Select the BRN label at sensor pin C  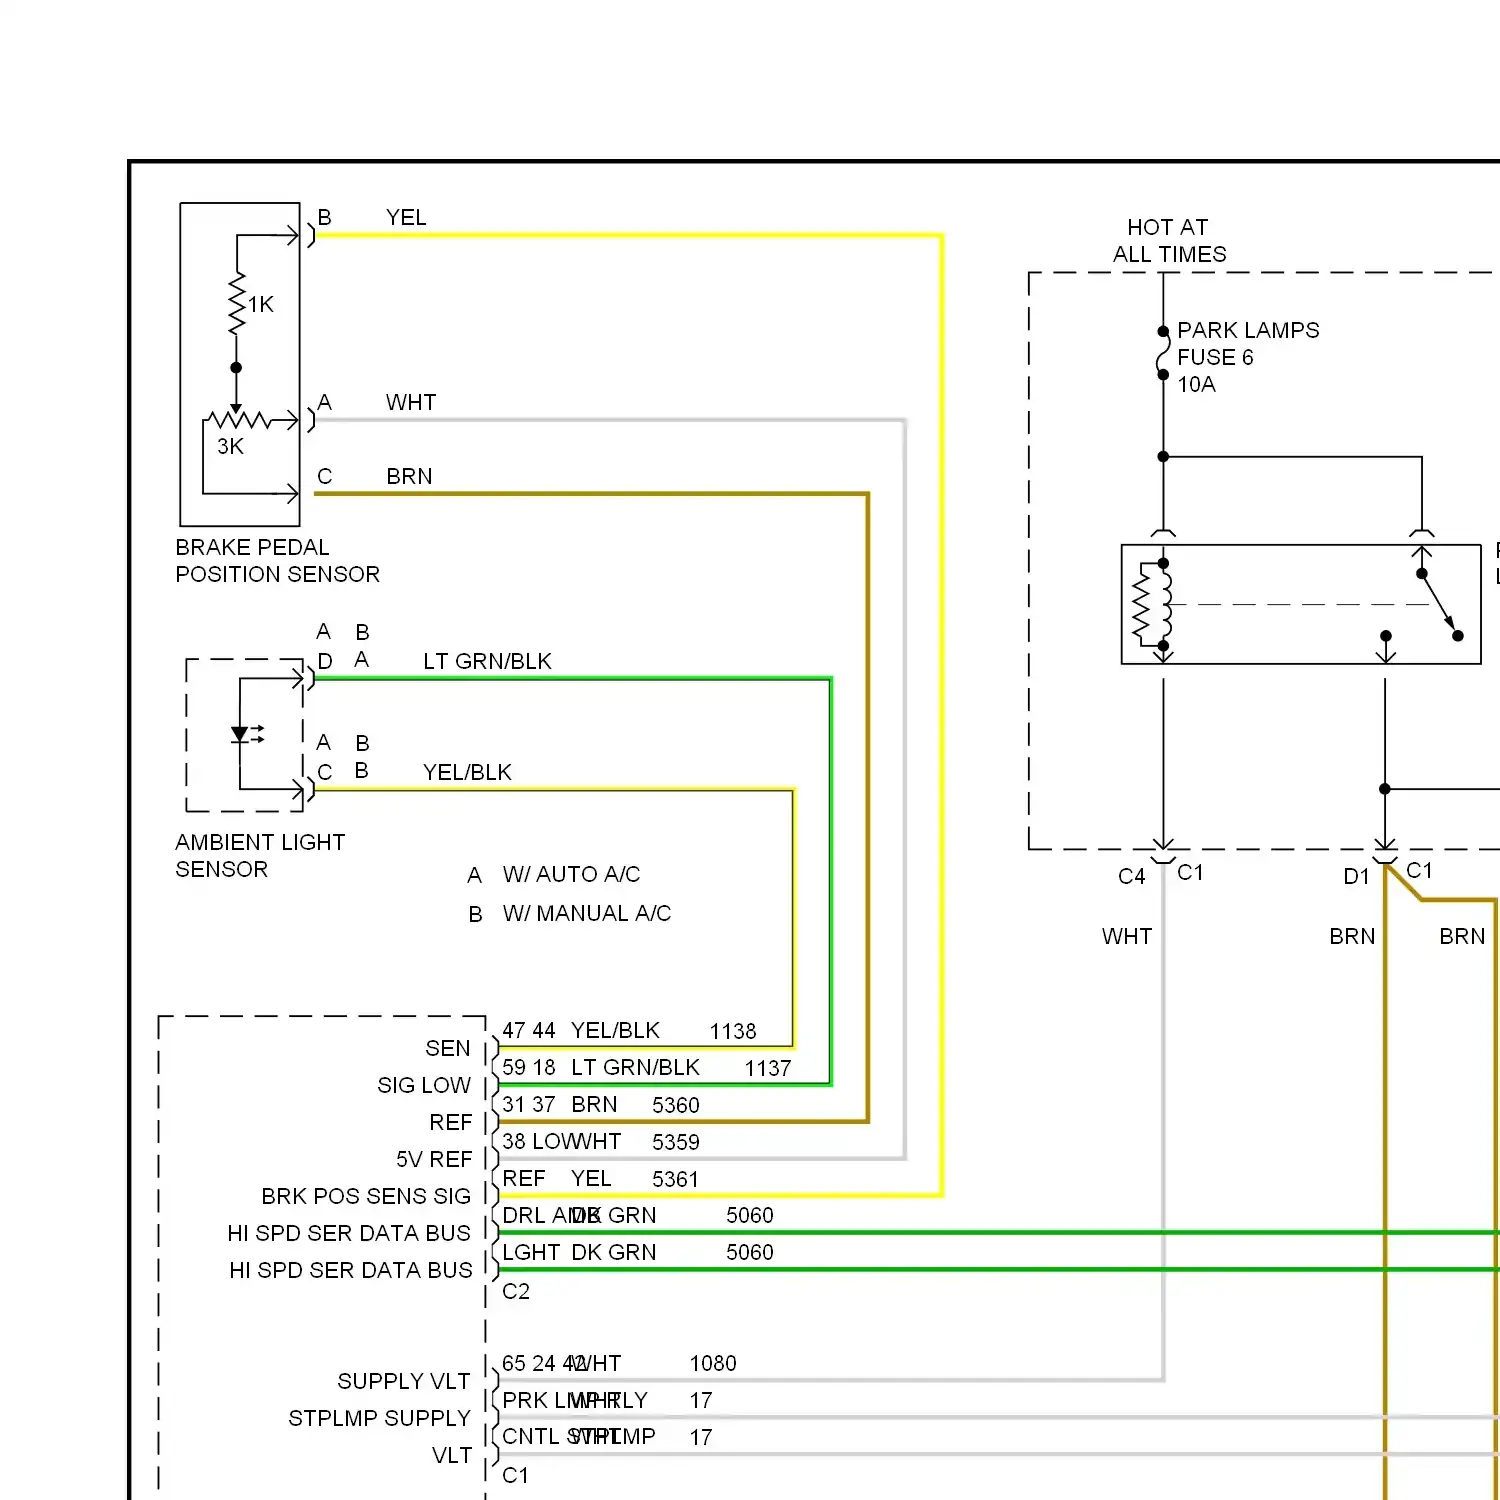[409, 476]
